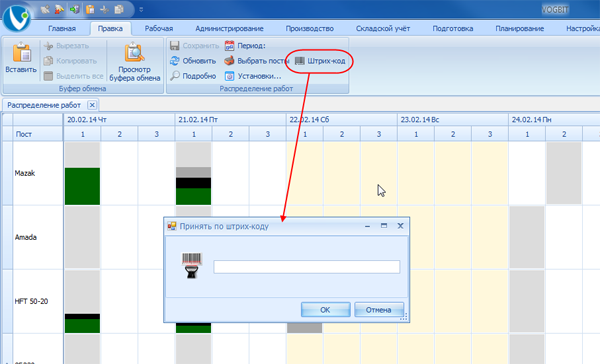
Task: Switch to the Рабочая ribbon tab
Action: (159, 29)
